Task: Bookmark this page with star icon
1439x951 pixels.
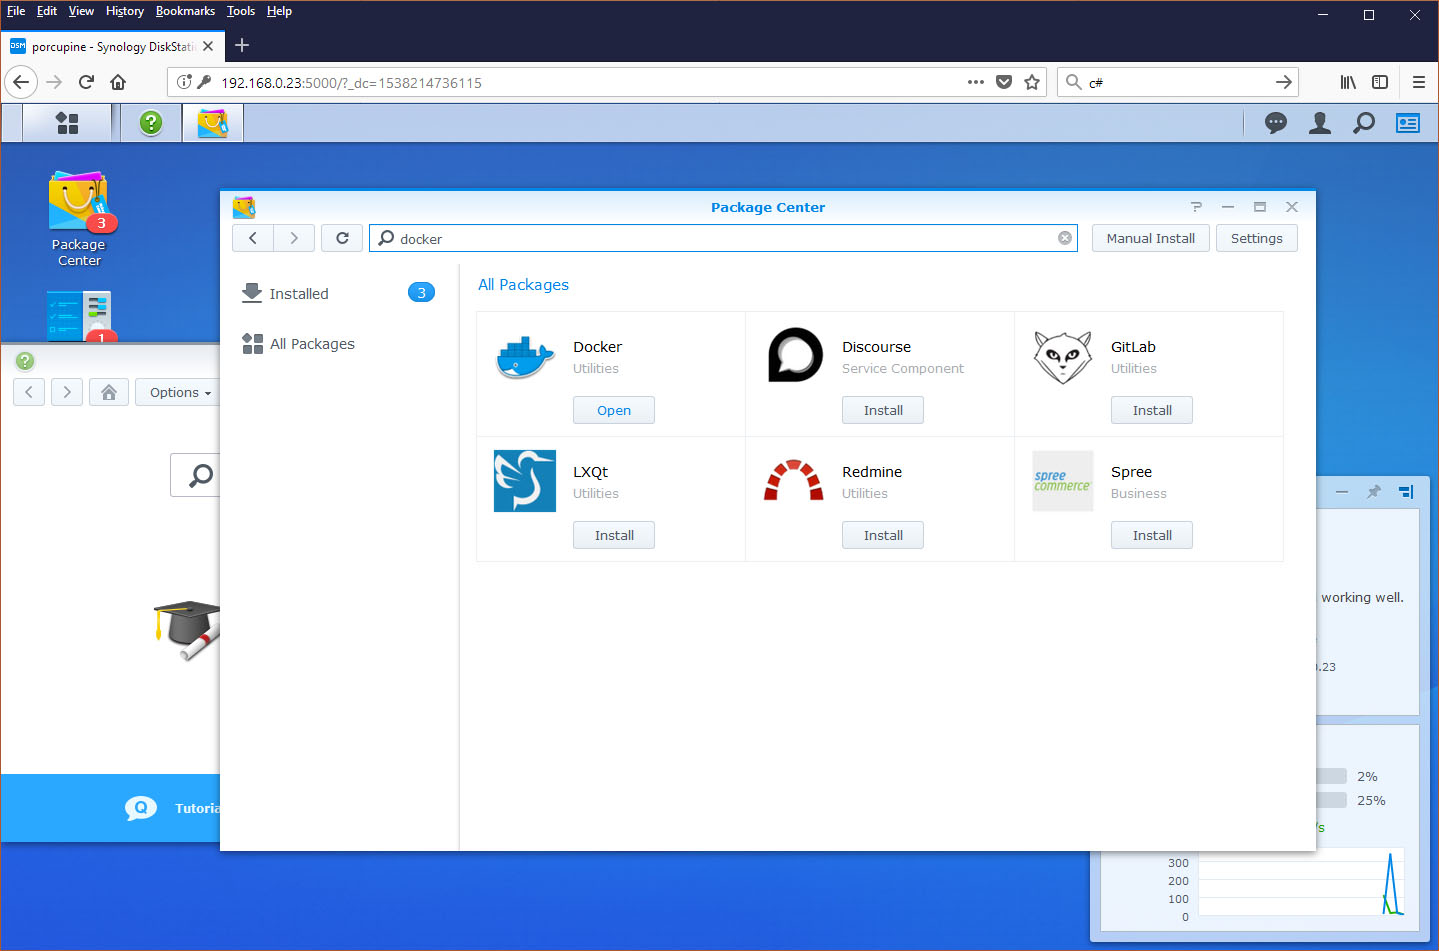Action: (1032, 82)
